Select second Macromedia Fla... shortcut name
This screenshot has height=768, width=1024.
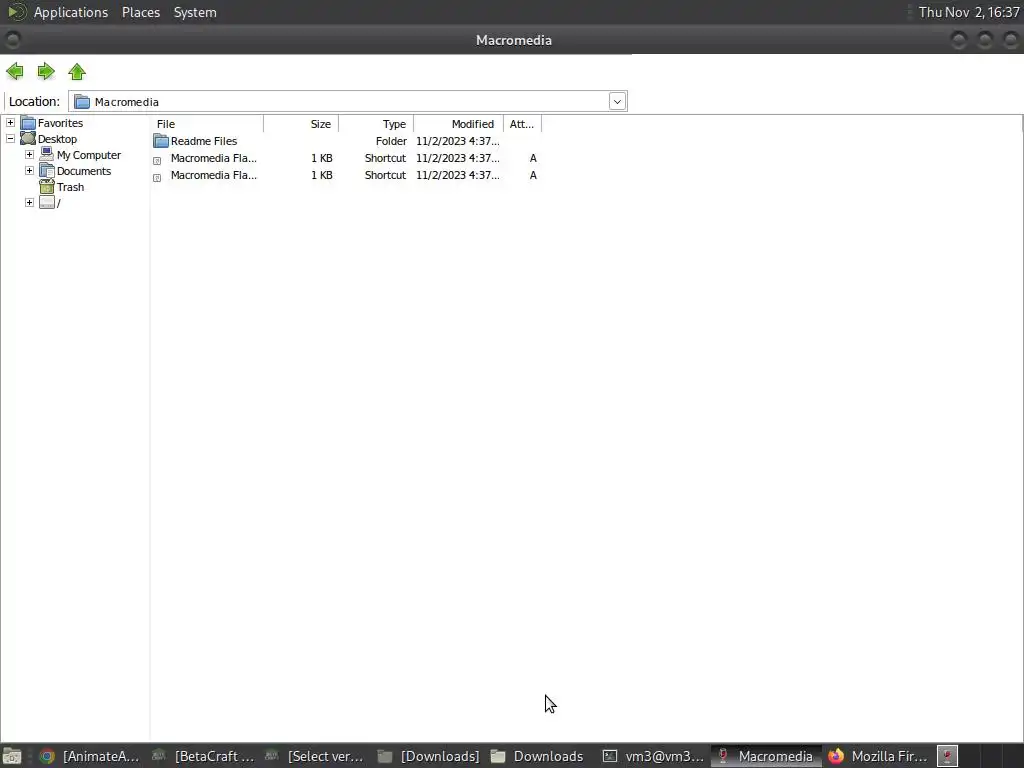[x=214, y=175]
